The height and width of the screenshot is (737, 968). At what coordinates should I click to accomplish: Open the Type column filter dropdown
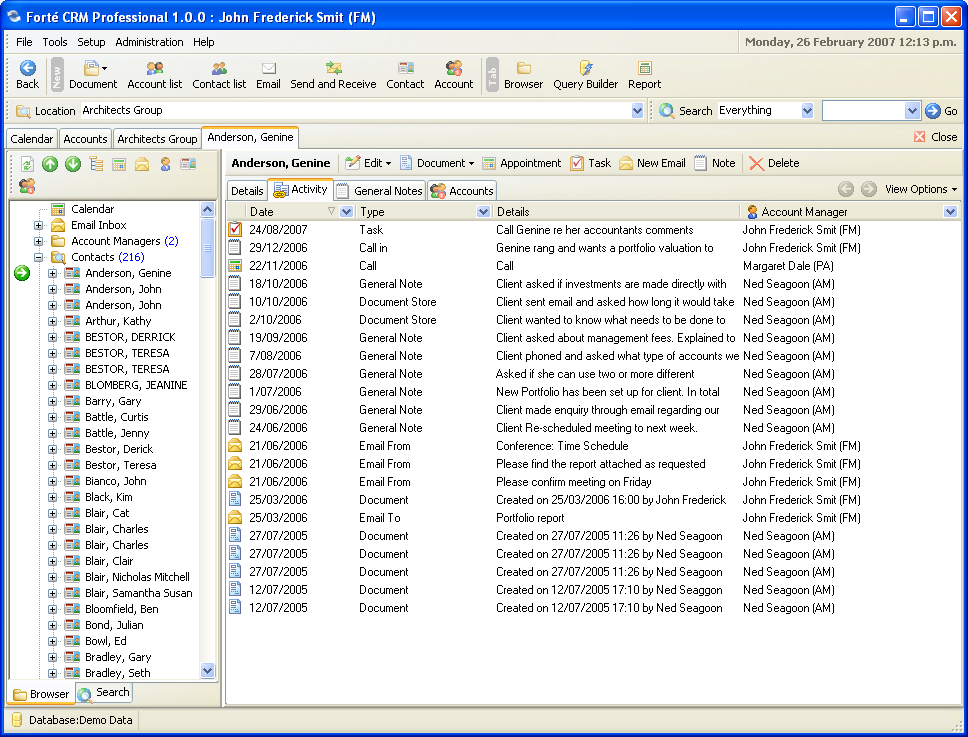[484, 212]
